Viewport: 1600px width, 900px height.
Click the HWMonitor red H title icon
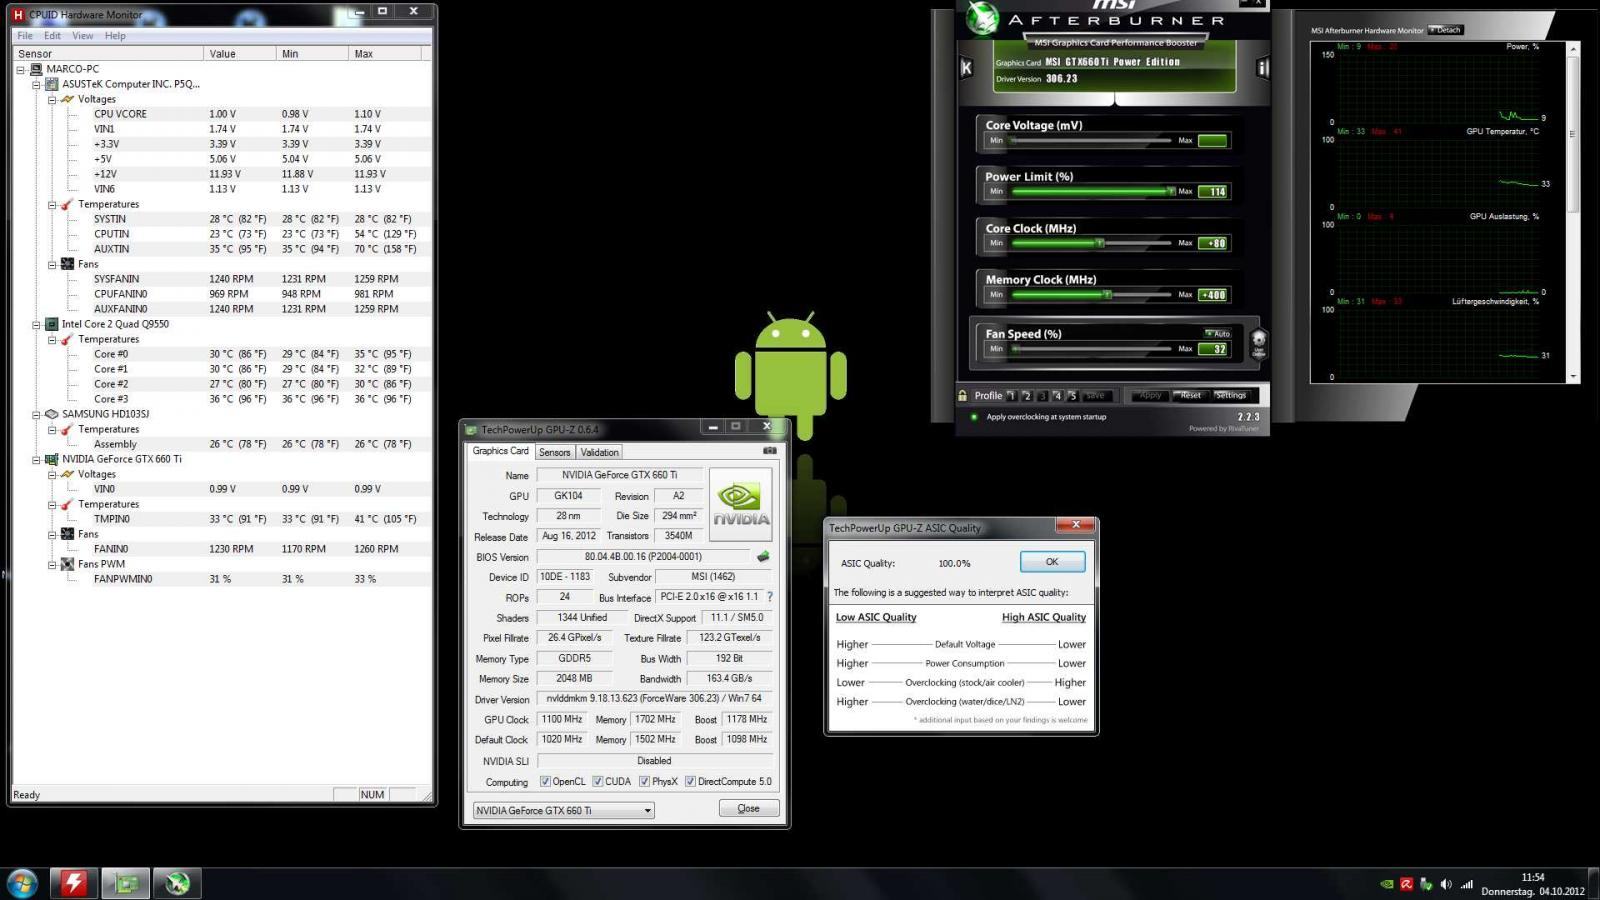18,14
